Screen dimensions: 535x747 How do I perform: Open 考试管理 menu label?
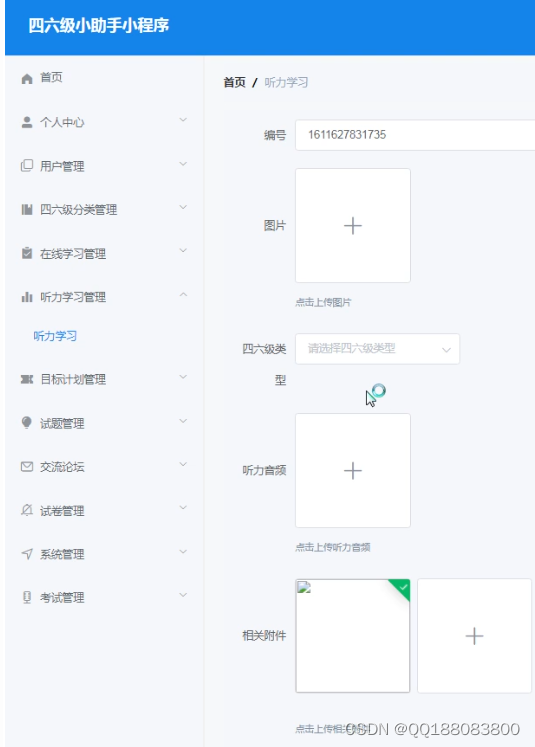coord(62,598)
